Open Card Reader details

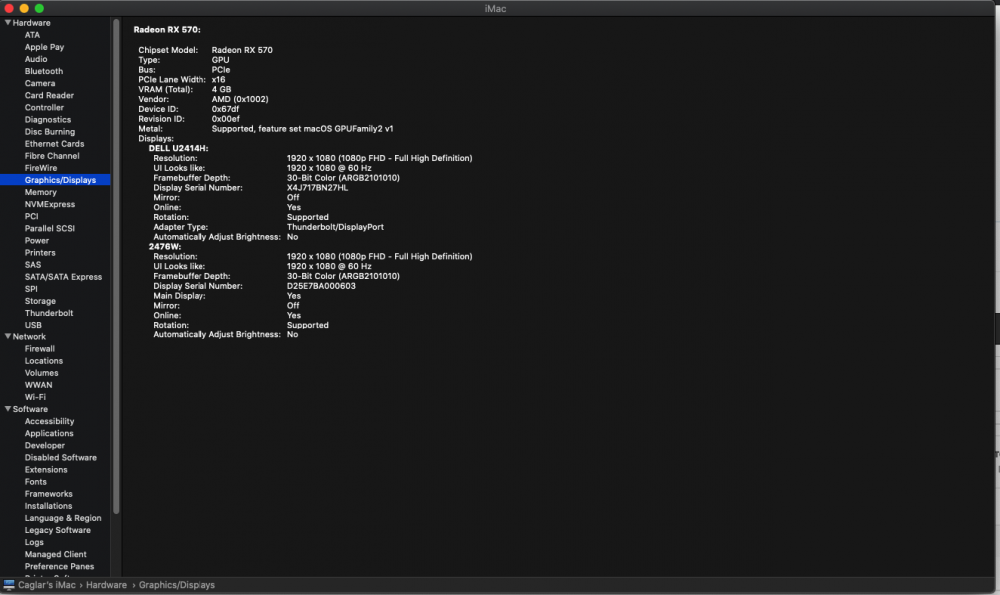click(49, 96)
